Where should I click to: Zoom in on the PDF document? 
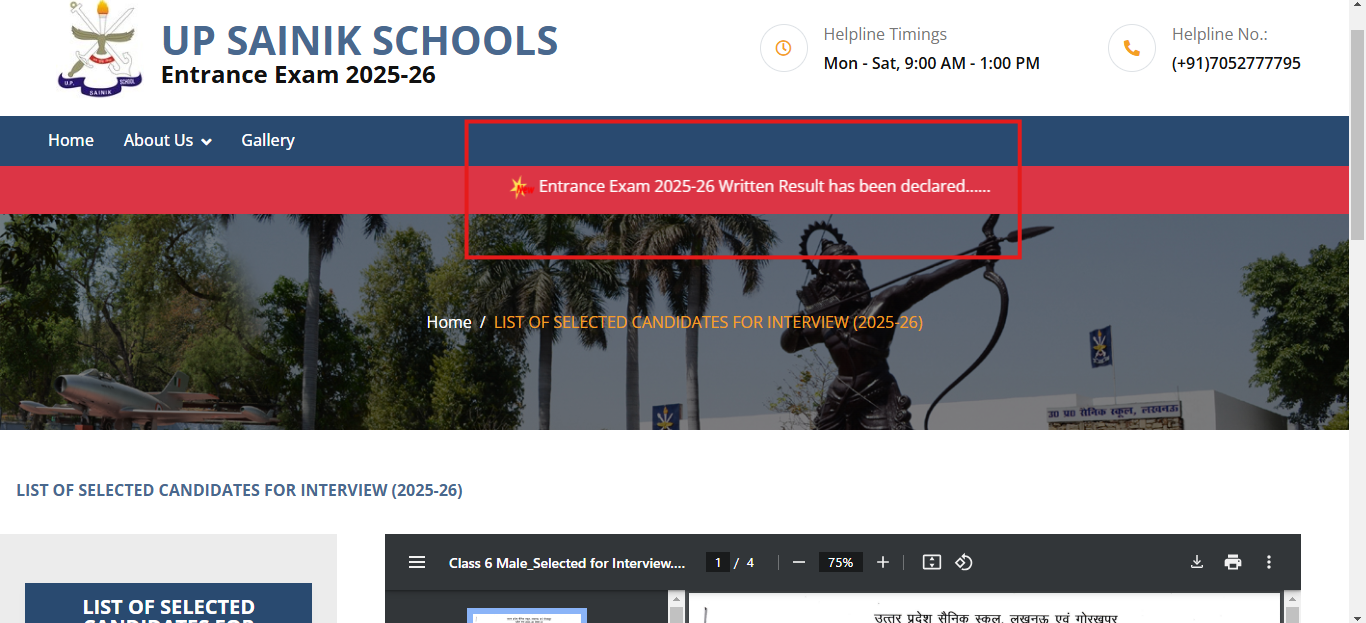pos(883,562)
